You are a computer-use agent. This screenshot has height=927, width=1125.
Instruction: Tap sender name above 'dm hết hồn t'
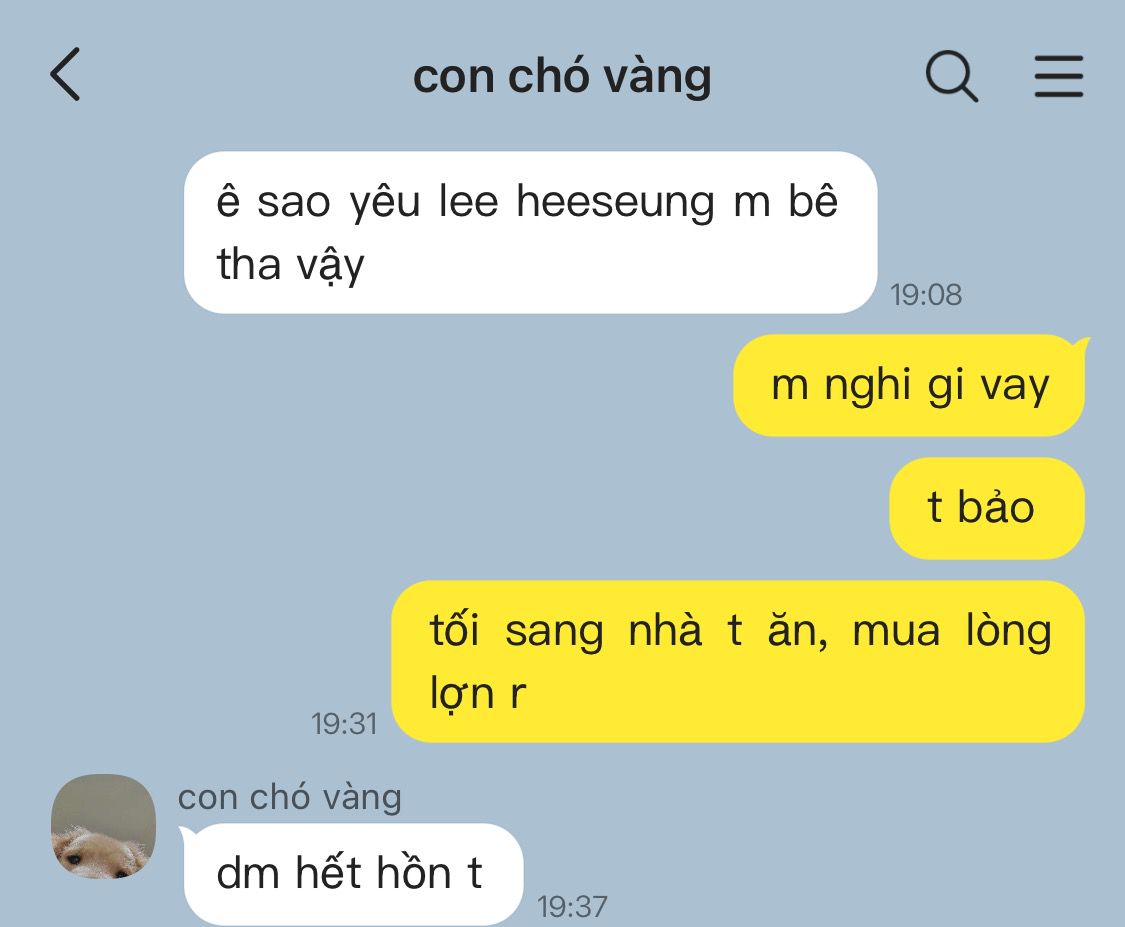tap(289, 797)
